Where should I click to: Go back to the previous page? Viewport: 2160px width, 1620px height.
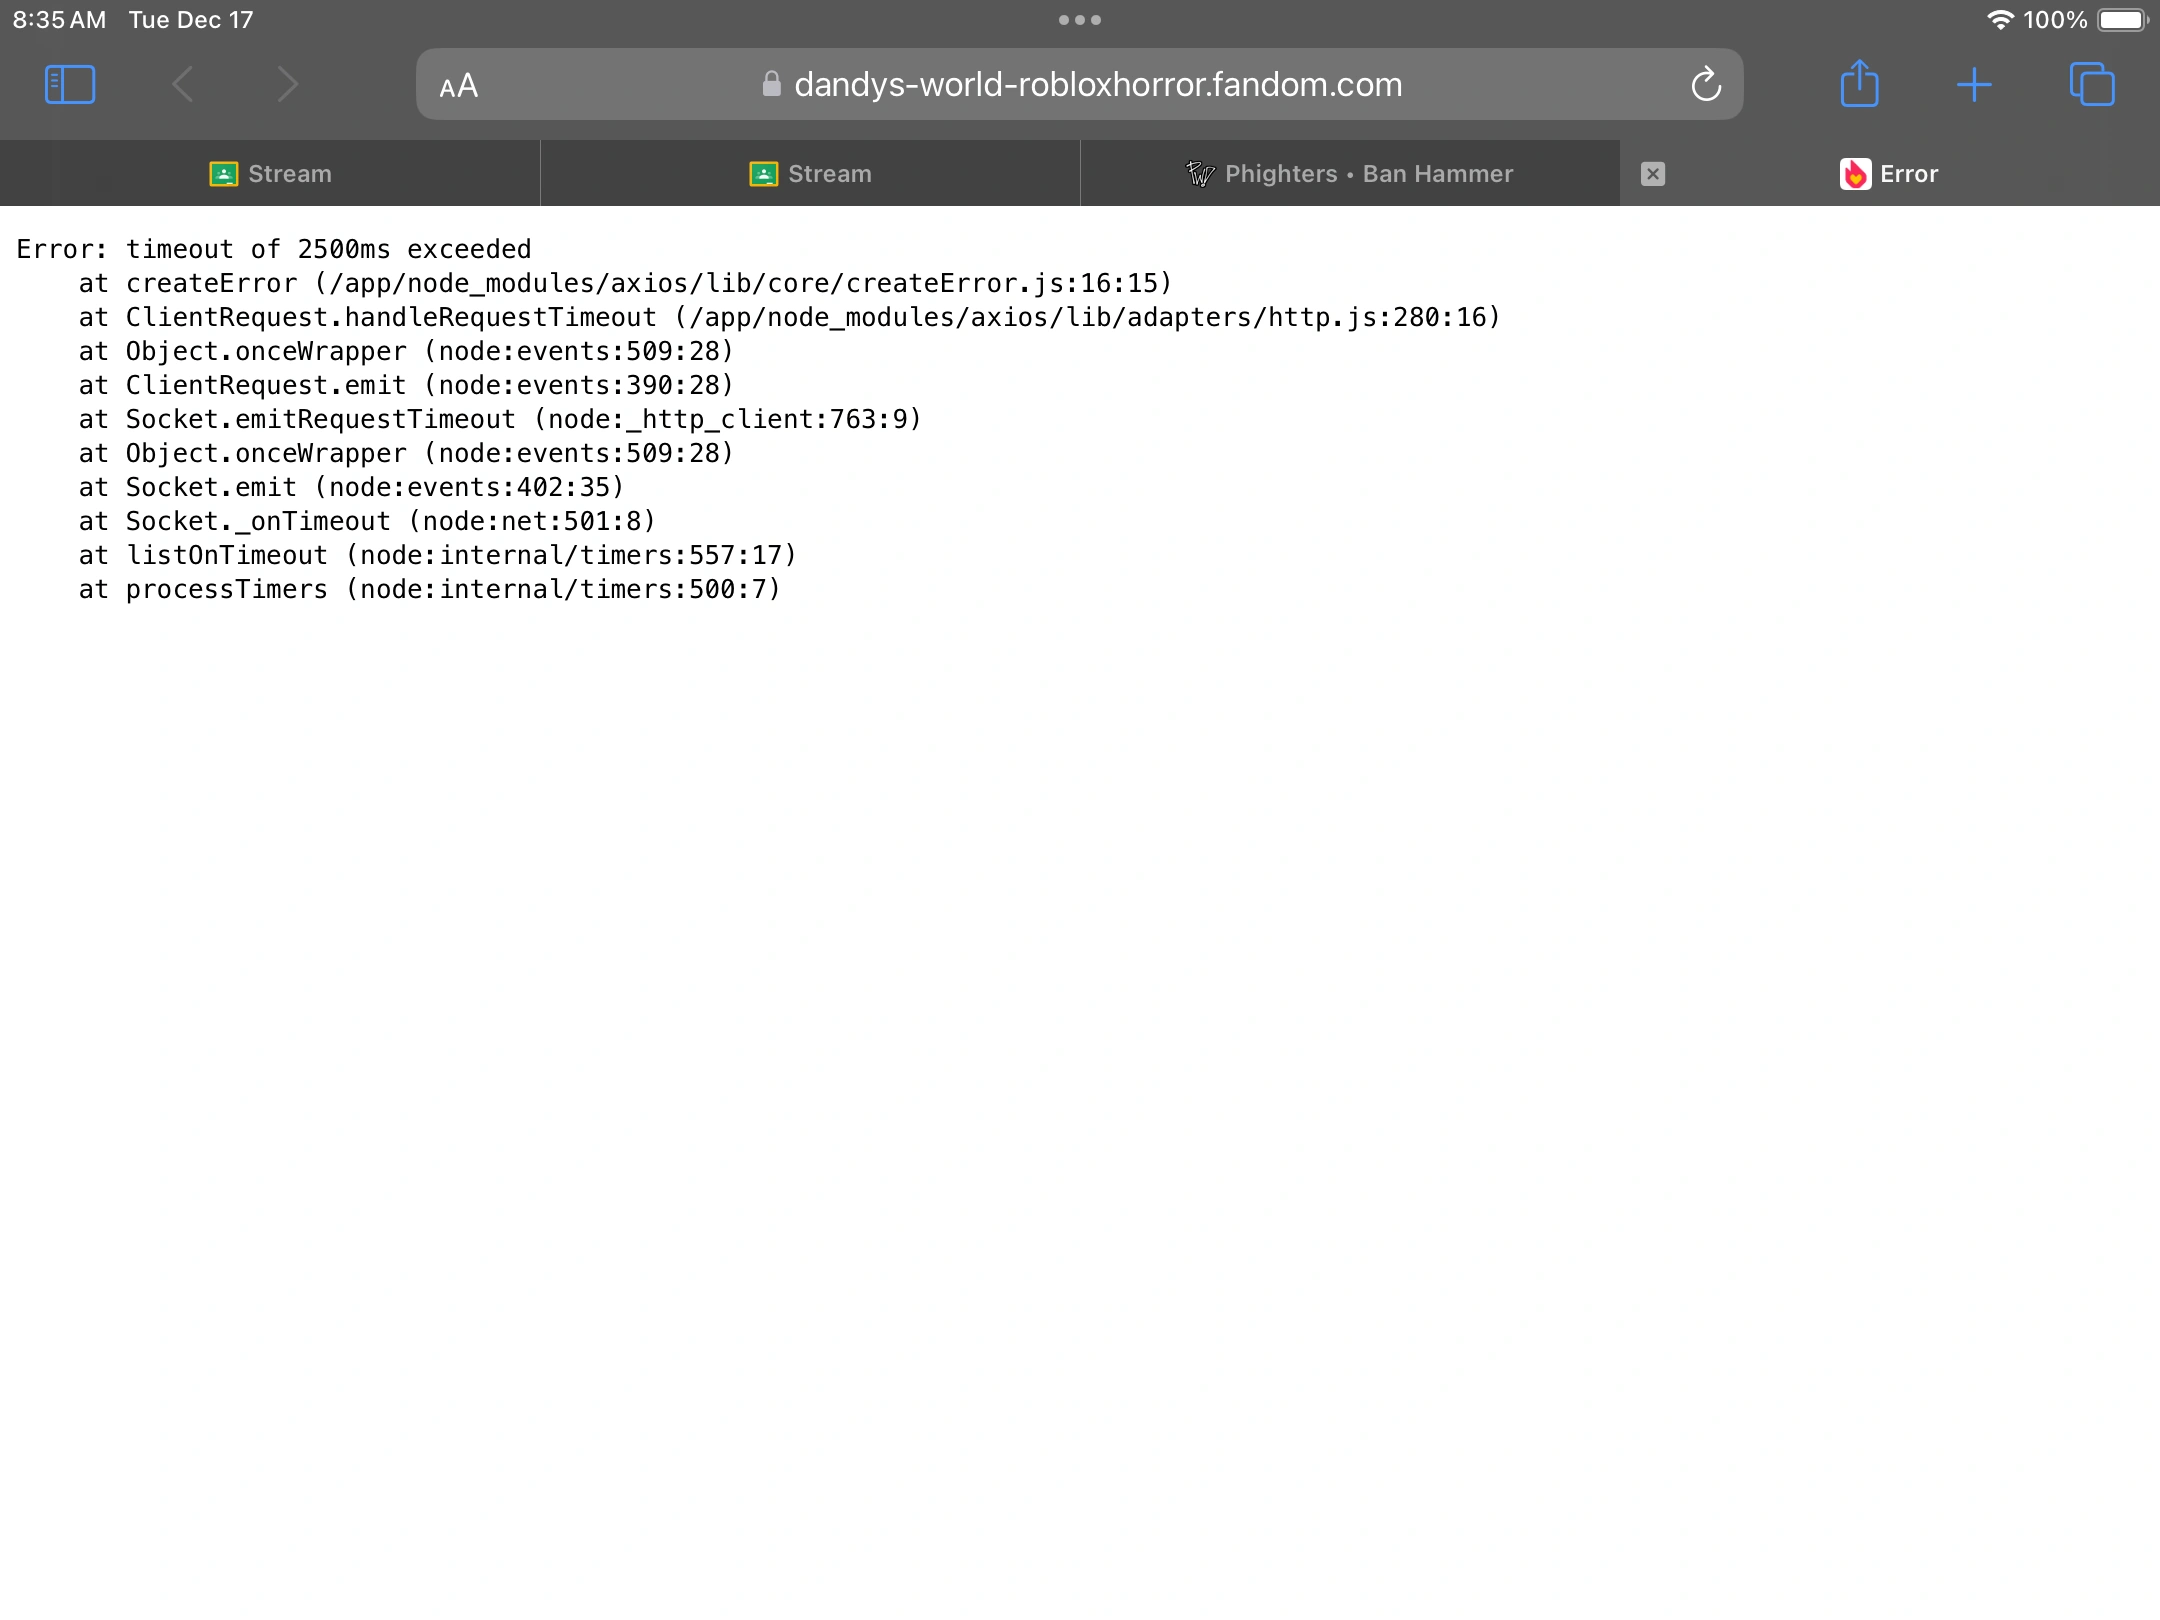tap(183, 85)
